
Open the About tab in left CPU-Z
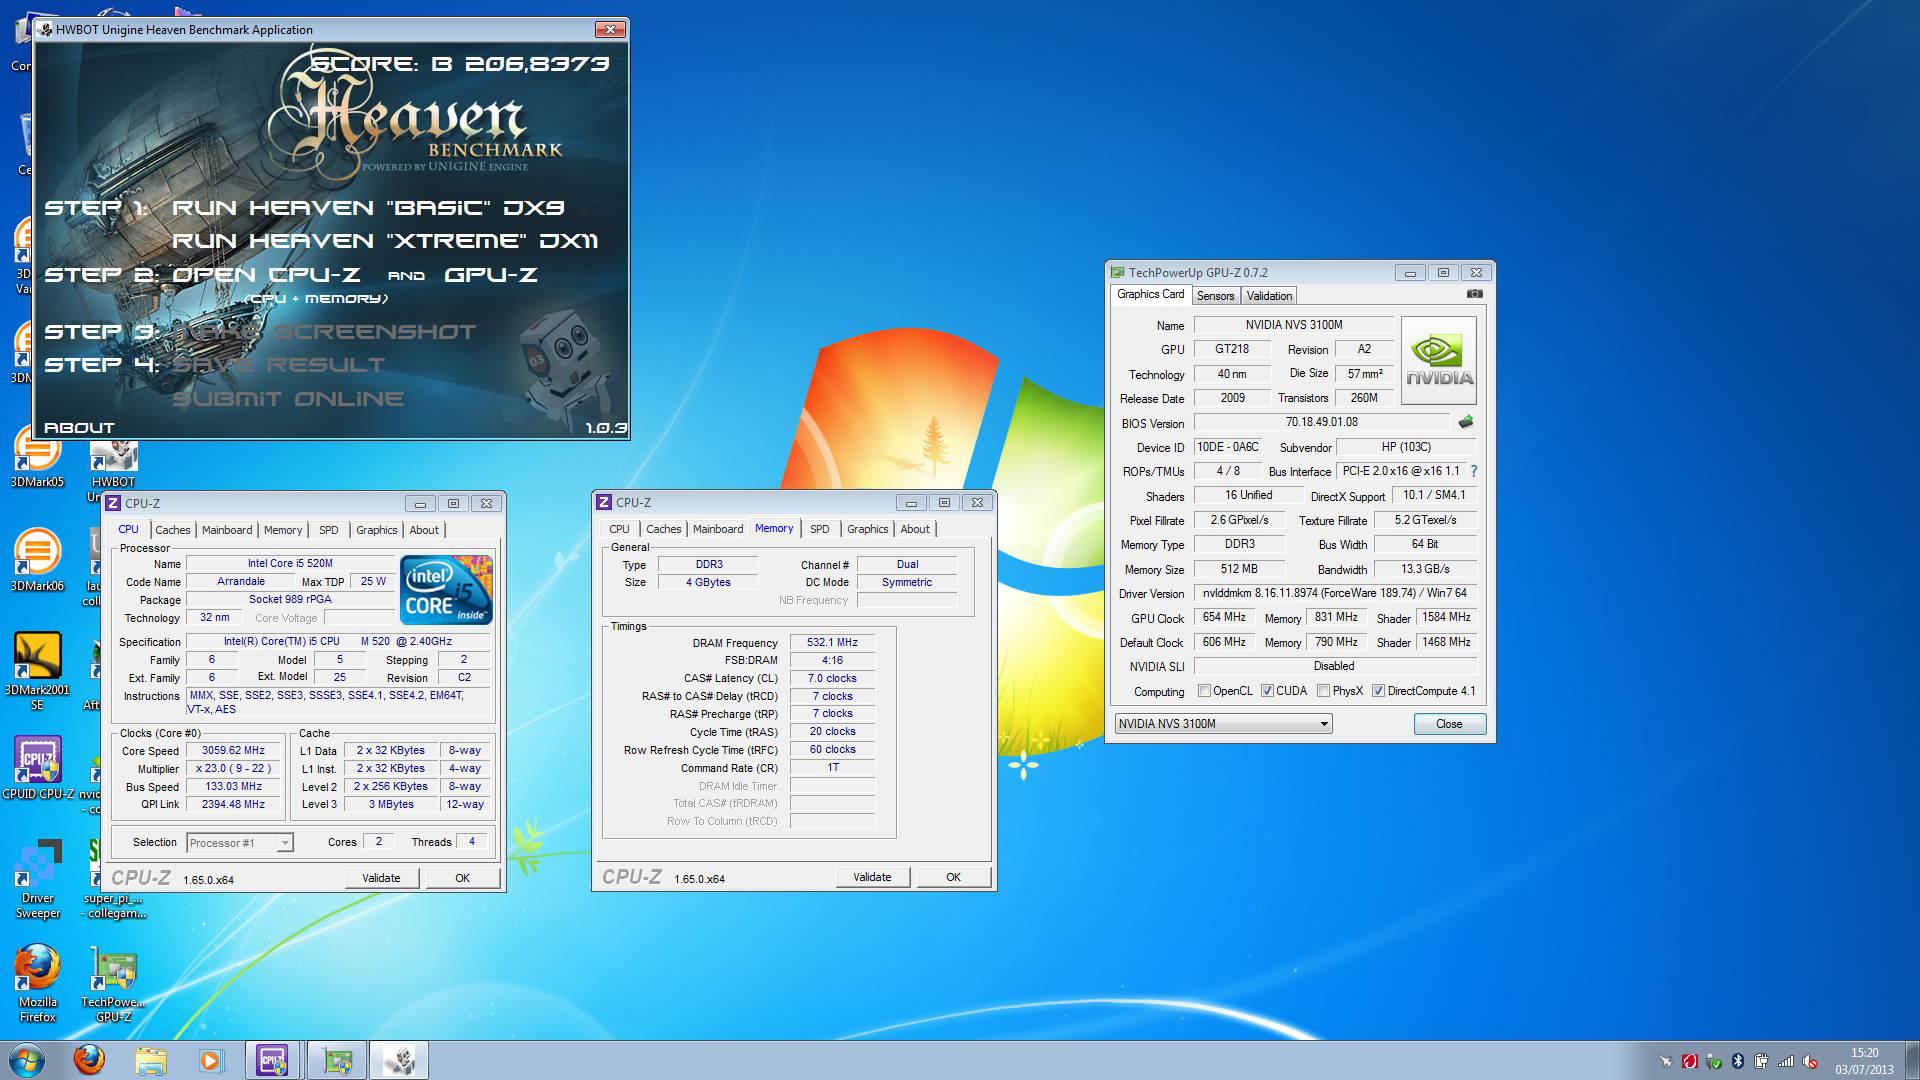pos(424,530)
